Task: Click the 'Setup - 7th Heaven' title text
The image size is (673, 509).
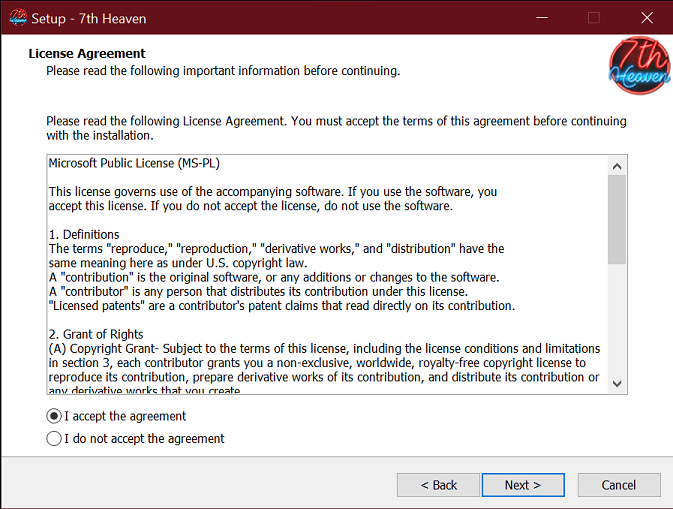Action: [89, 18]
